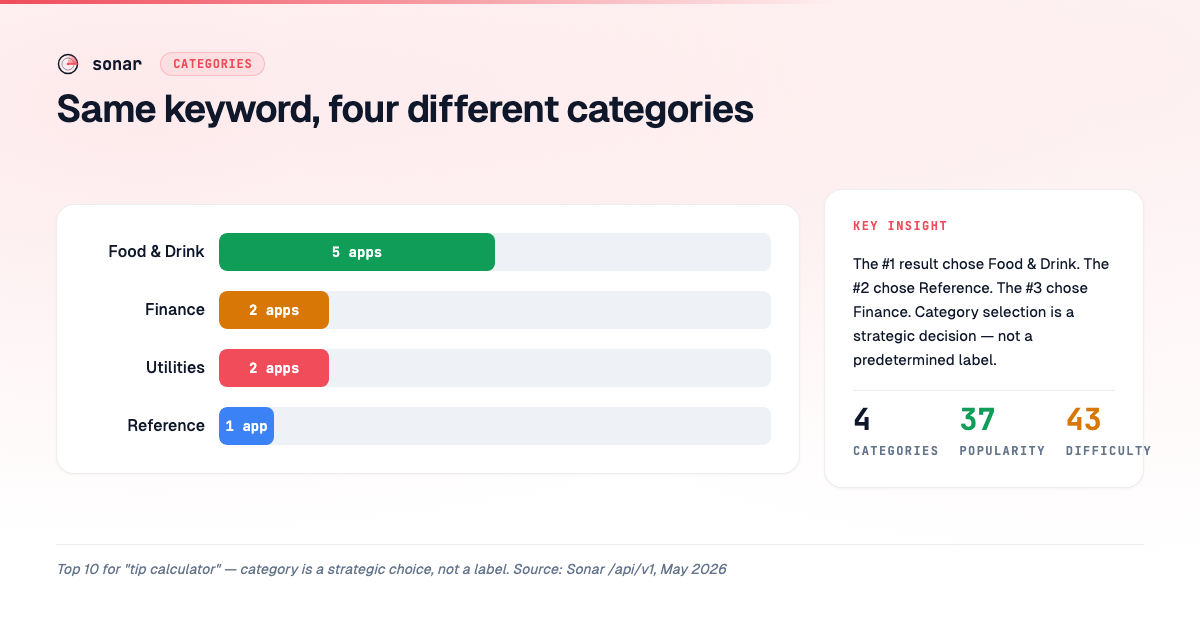Click the footer source caption
The width and height of the screenshot is (1200, 630).
[x=392, y=569]
